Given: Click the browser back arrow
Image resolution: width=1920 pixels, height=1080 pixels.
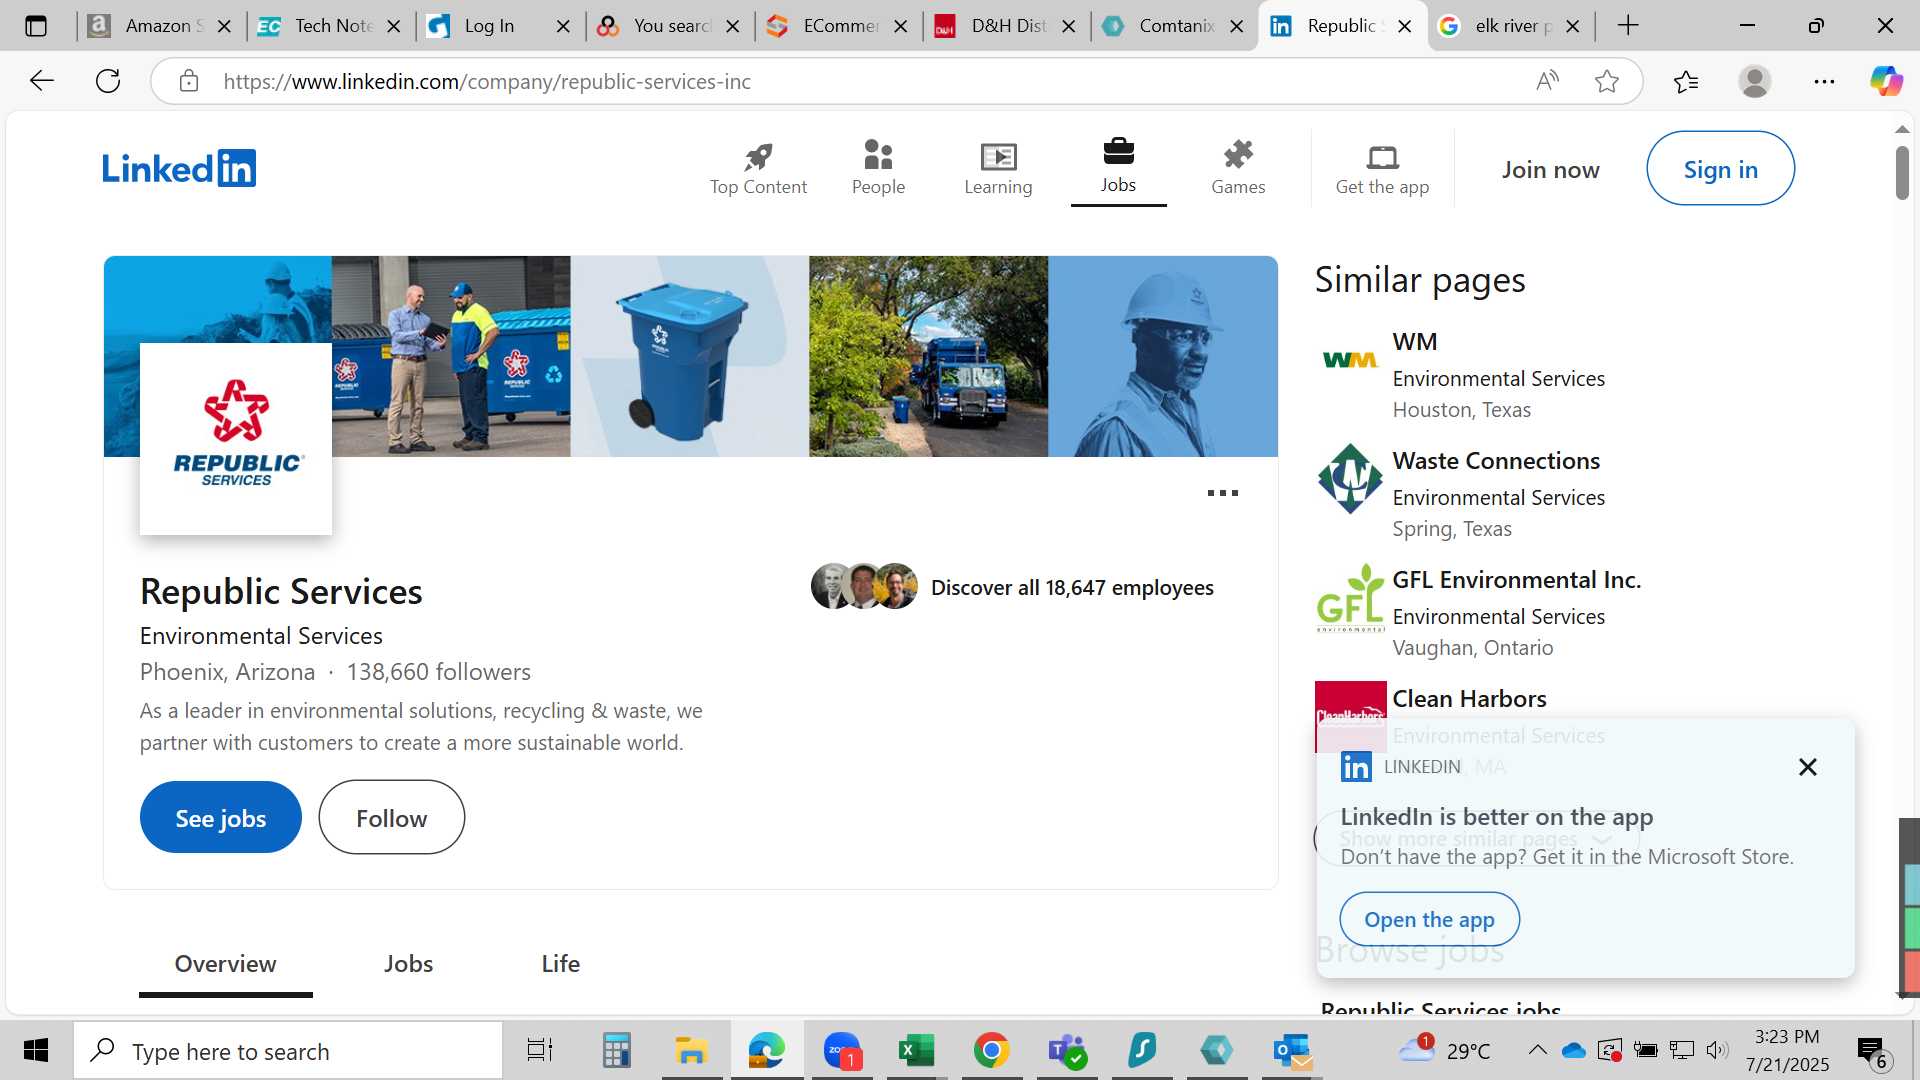Looking at the screenshot, I should click(42, 81).
